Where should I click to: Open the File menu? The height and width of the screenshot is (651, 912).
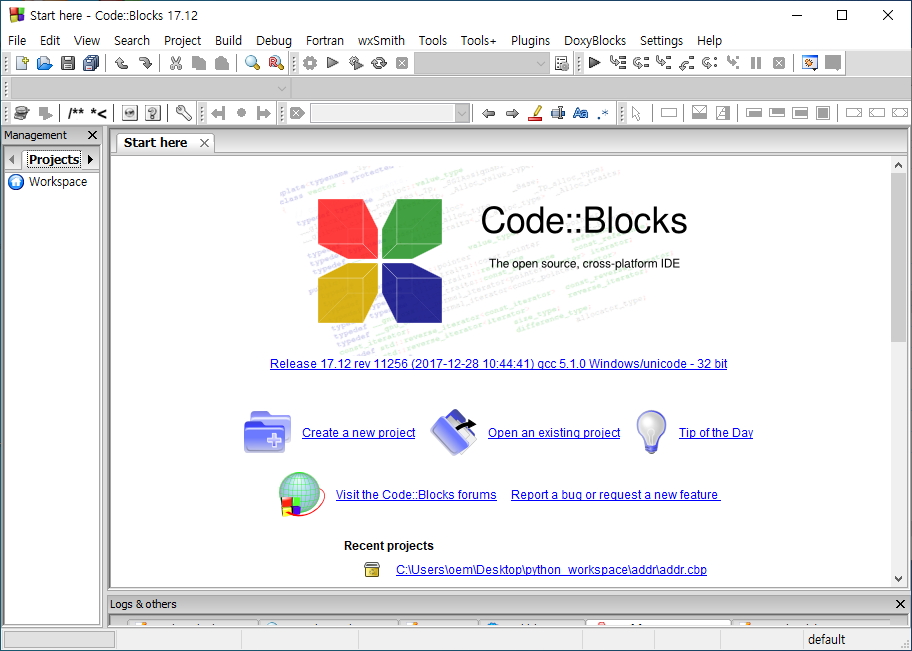click(x=17, y=40)
